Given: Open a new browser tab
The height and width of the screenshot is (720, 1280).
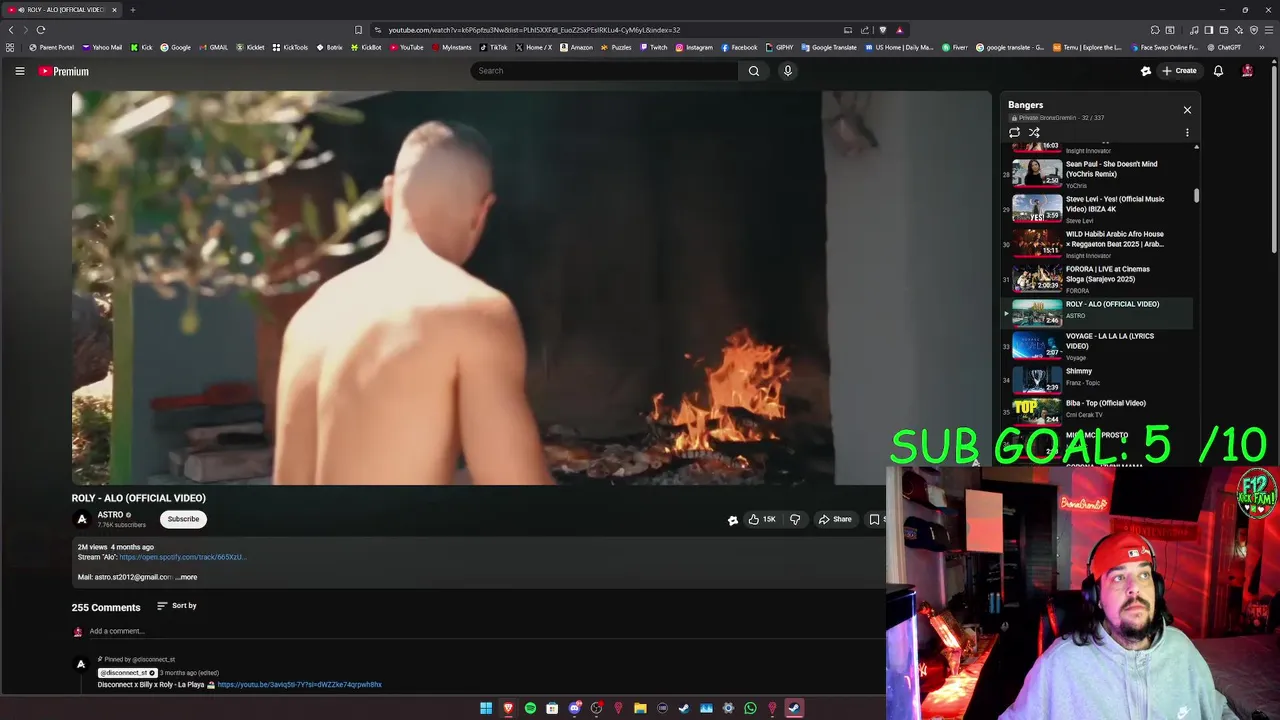Looking at the screenshot, I should [x=132, y=10].
